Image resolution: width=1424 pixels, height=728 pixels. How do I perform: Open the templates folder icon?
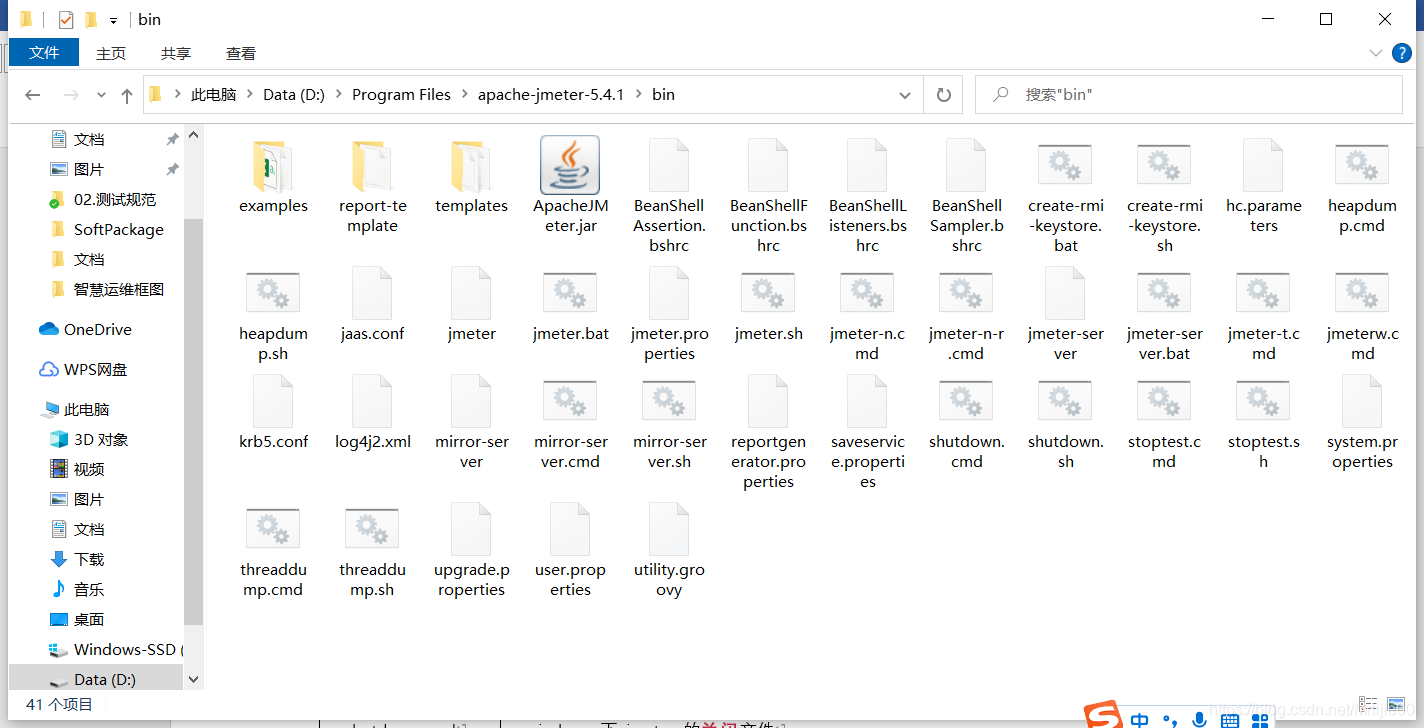pos(471,165)
